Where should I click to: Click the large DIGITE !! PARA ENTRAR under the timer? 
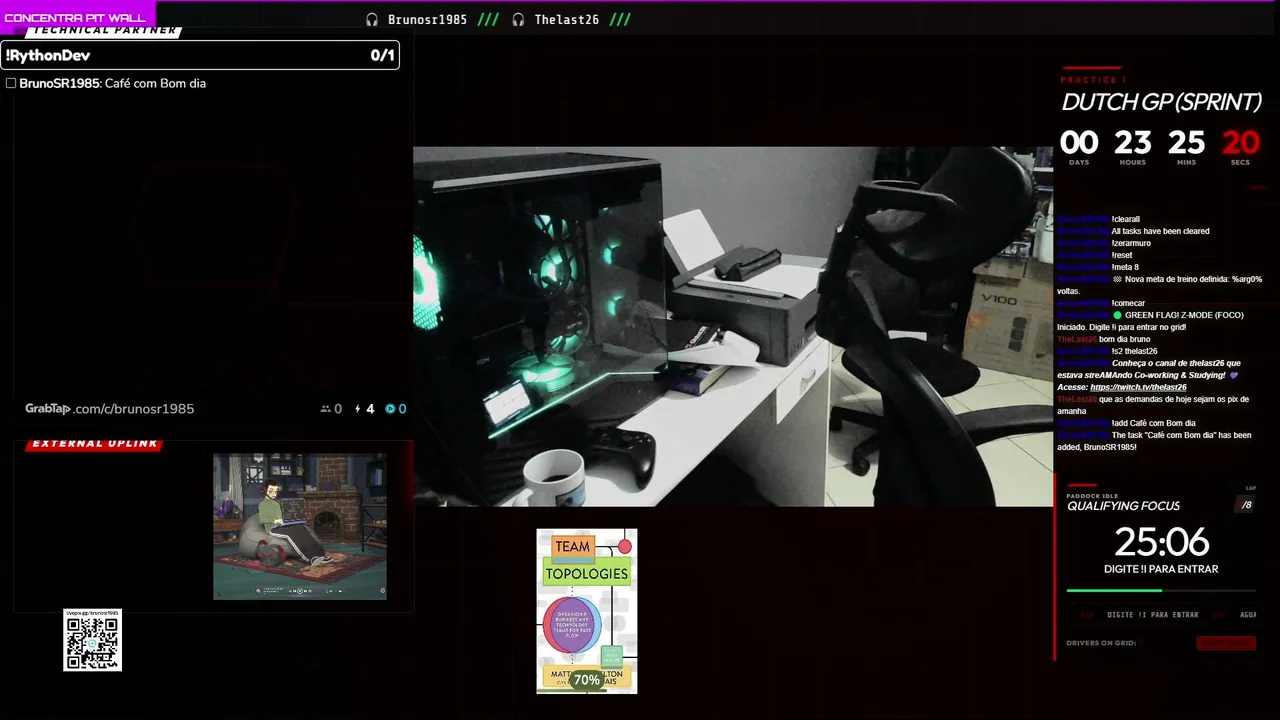[1161, 569]
